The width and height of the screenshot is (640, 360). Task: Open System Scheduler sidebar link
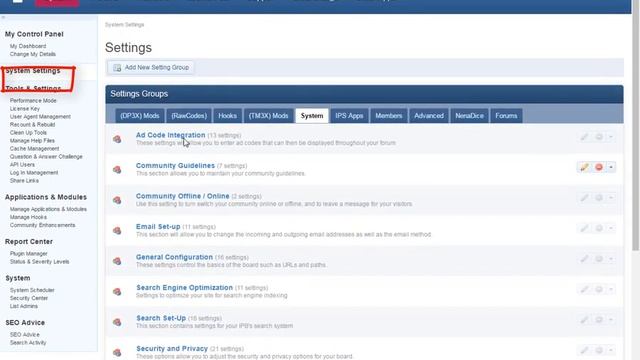[x=32, y=290]
